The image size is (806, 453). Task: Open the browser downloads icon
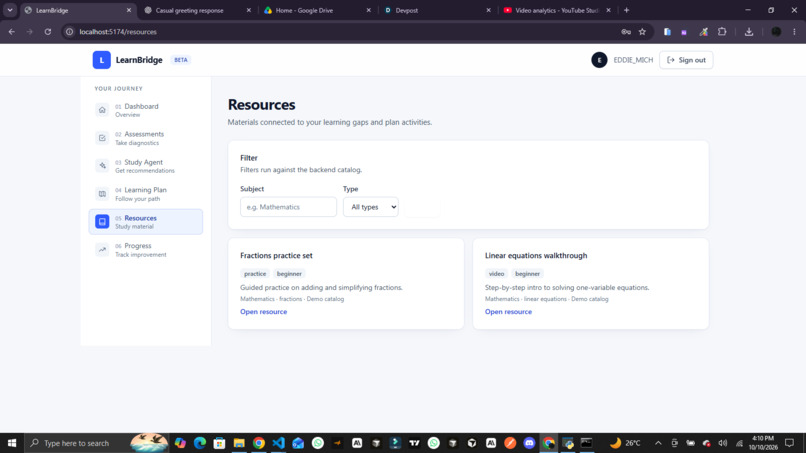pyautogui.click(x=749, y=31)
